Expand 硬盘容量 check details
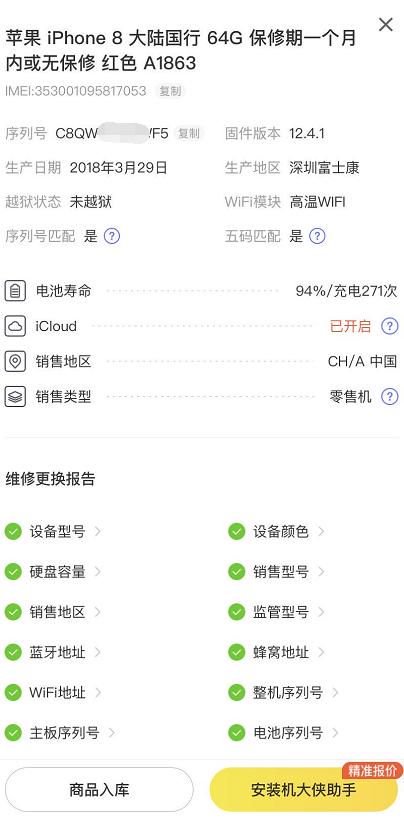This screenshot has height=823, width=404. tap(53, 572)
